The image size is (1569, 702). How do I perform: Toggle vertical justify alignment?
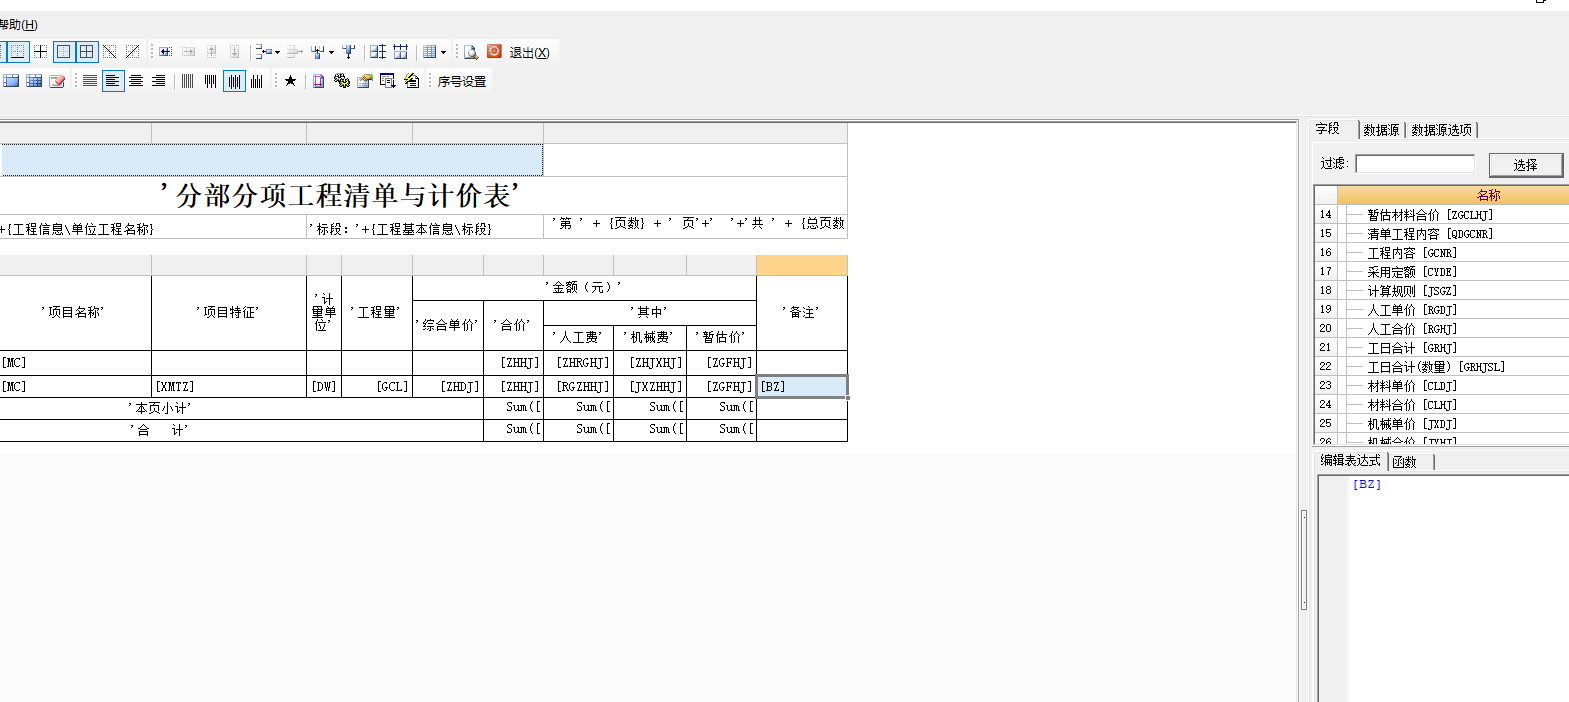(187, 81)
